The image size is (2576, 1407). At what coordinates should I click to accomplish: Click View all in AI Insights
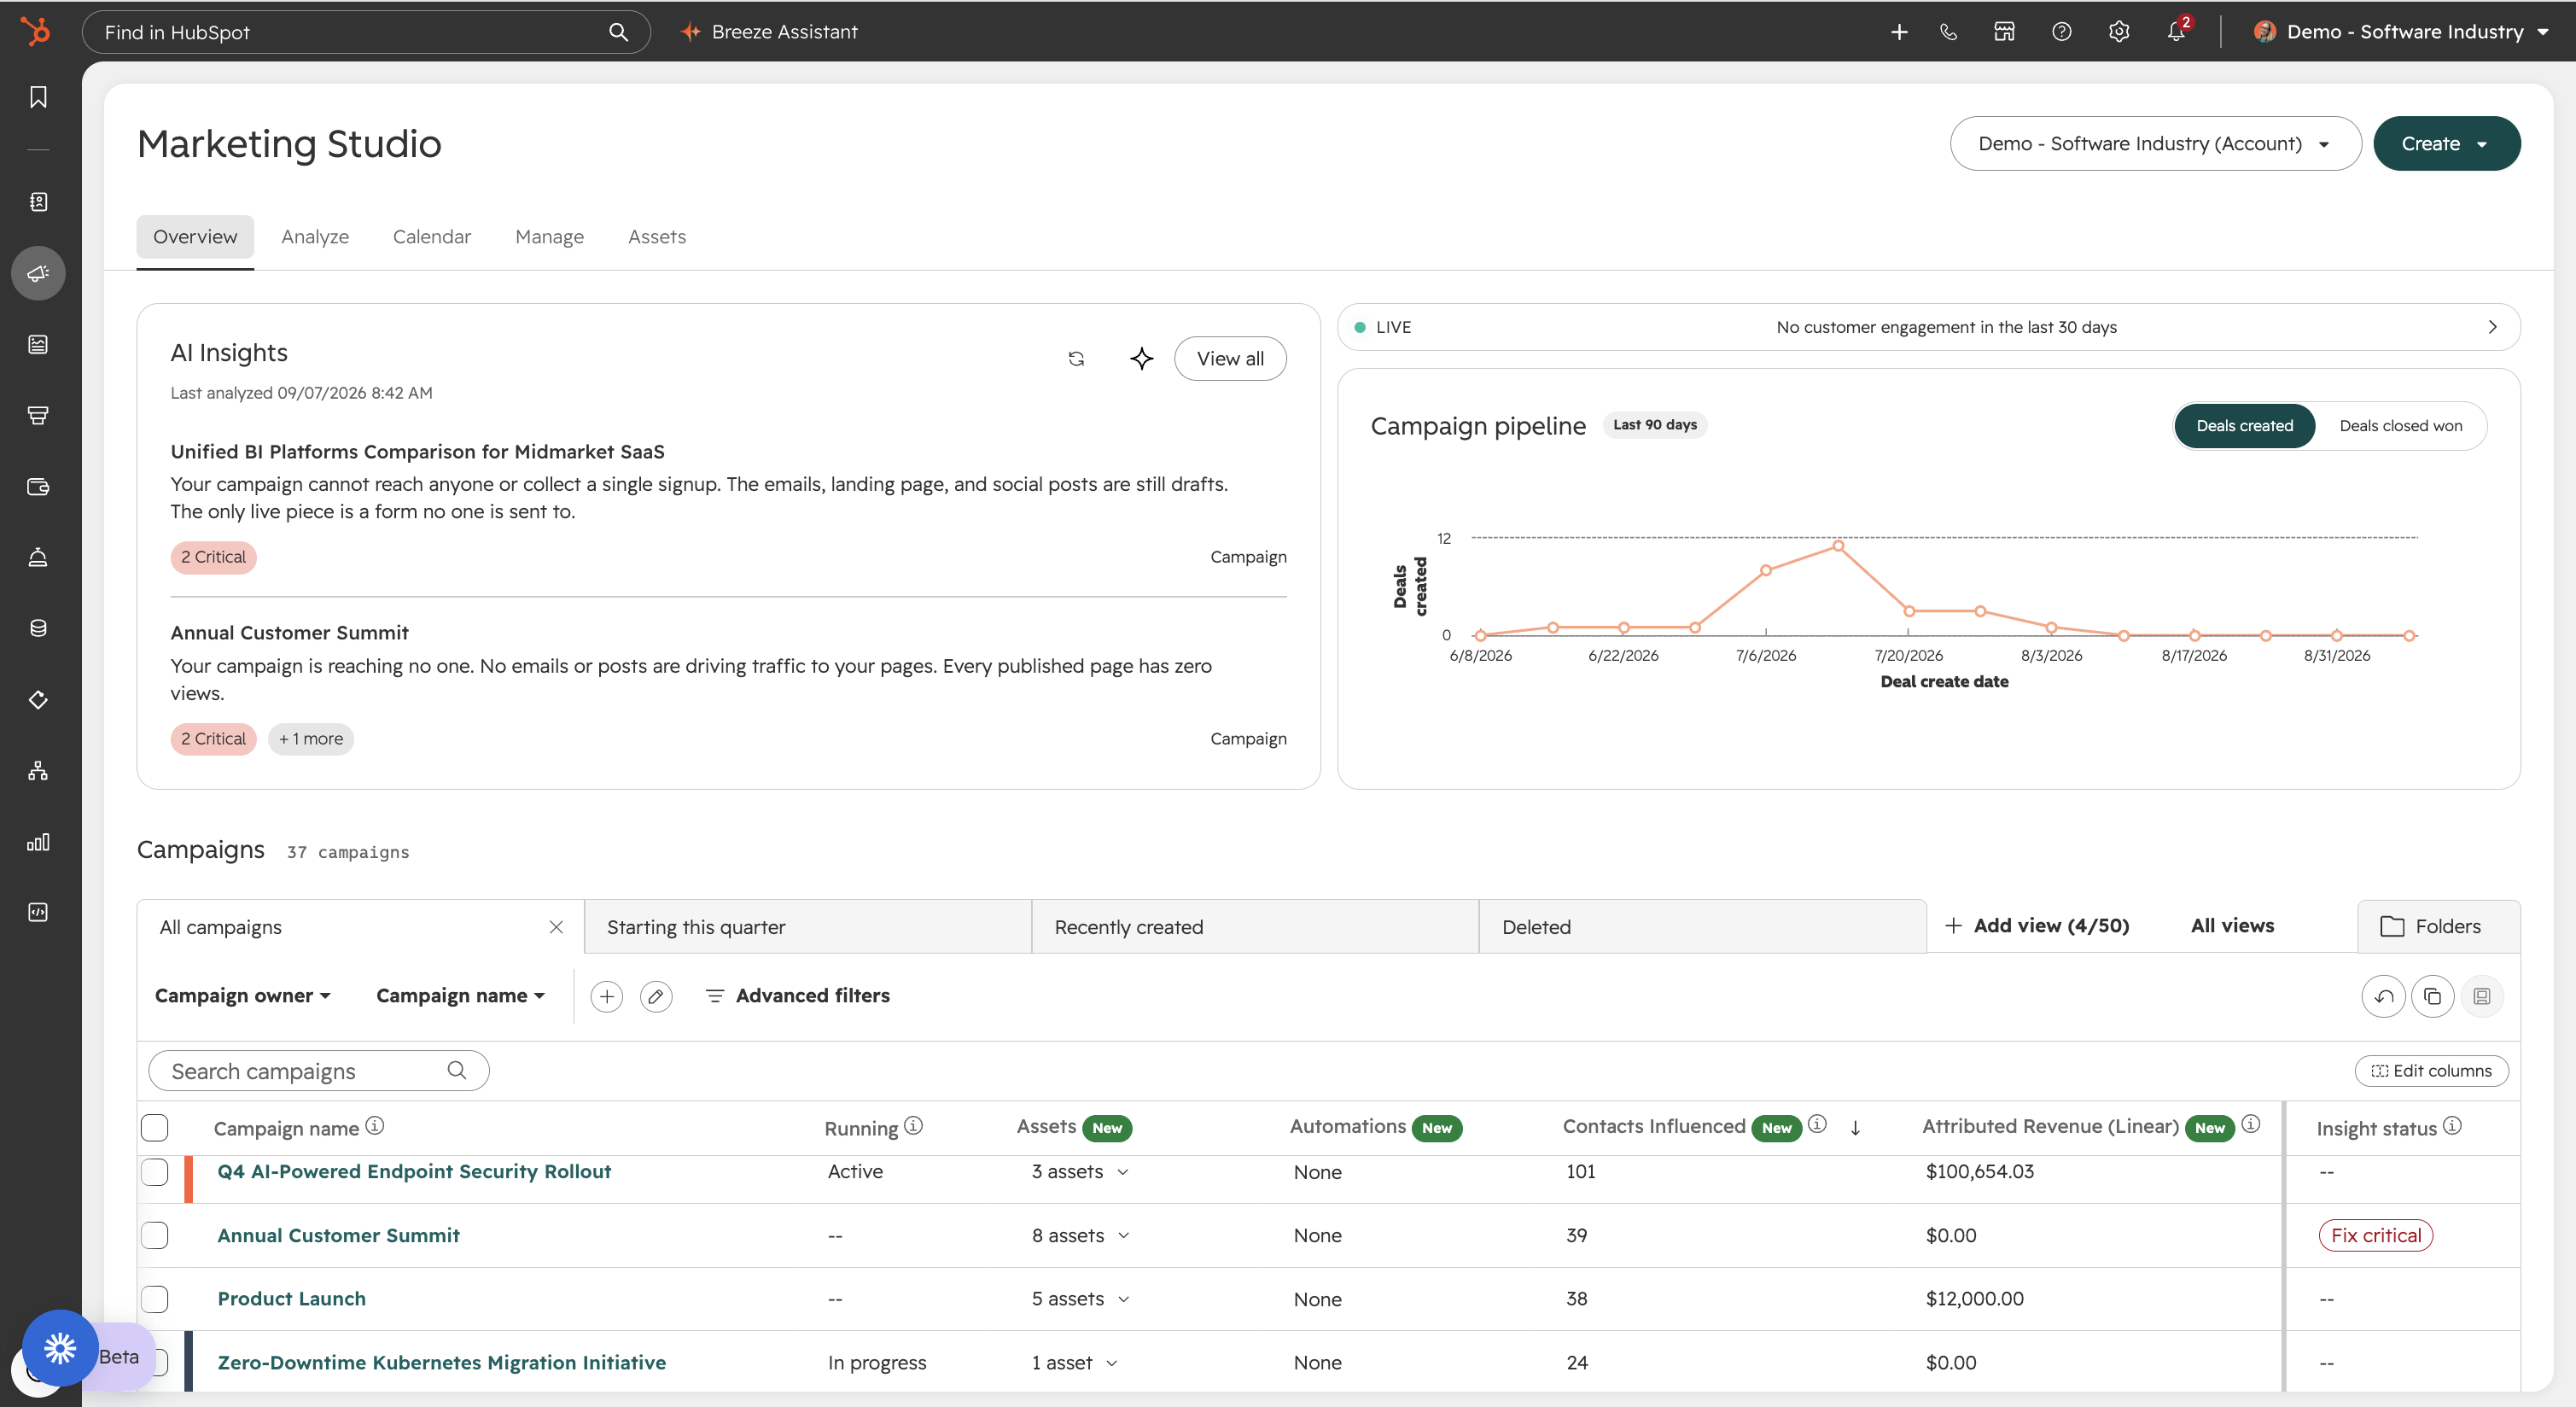point(1230,358)
